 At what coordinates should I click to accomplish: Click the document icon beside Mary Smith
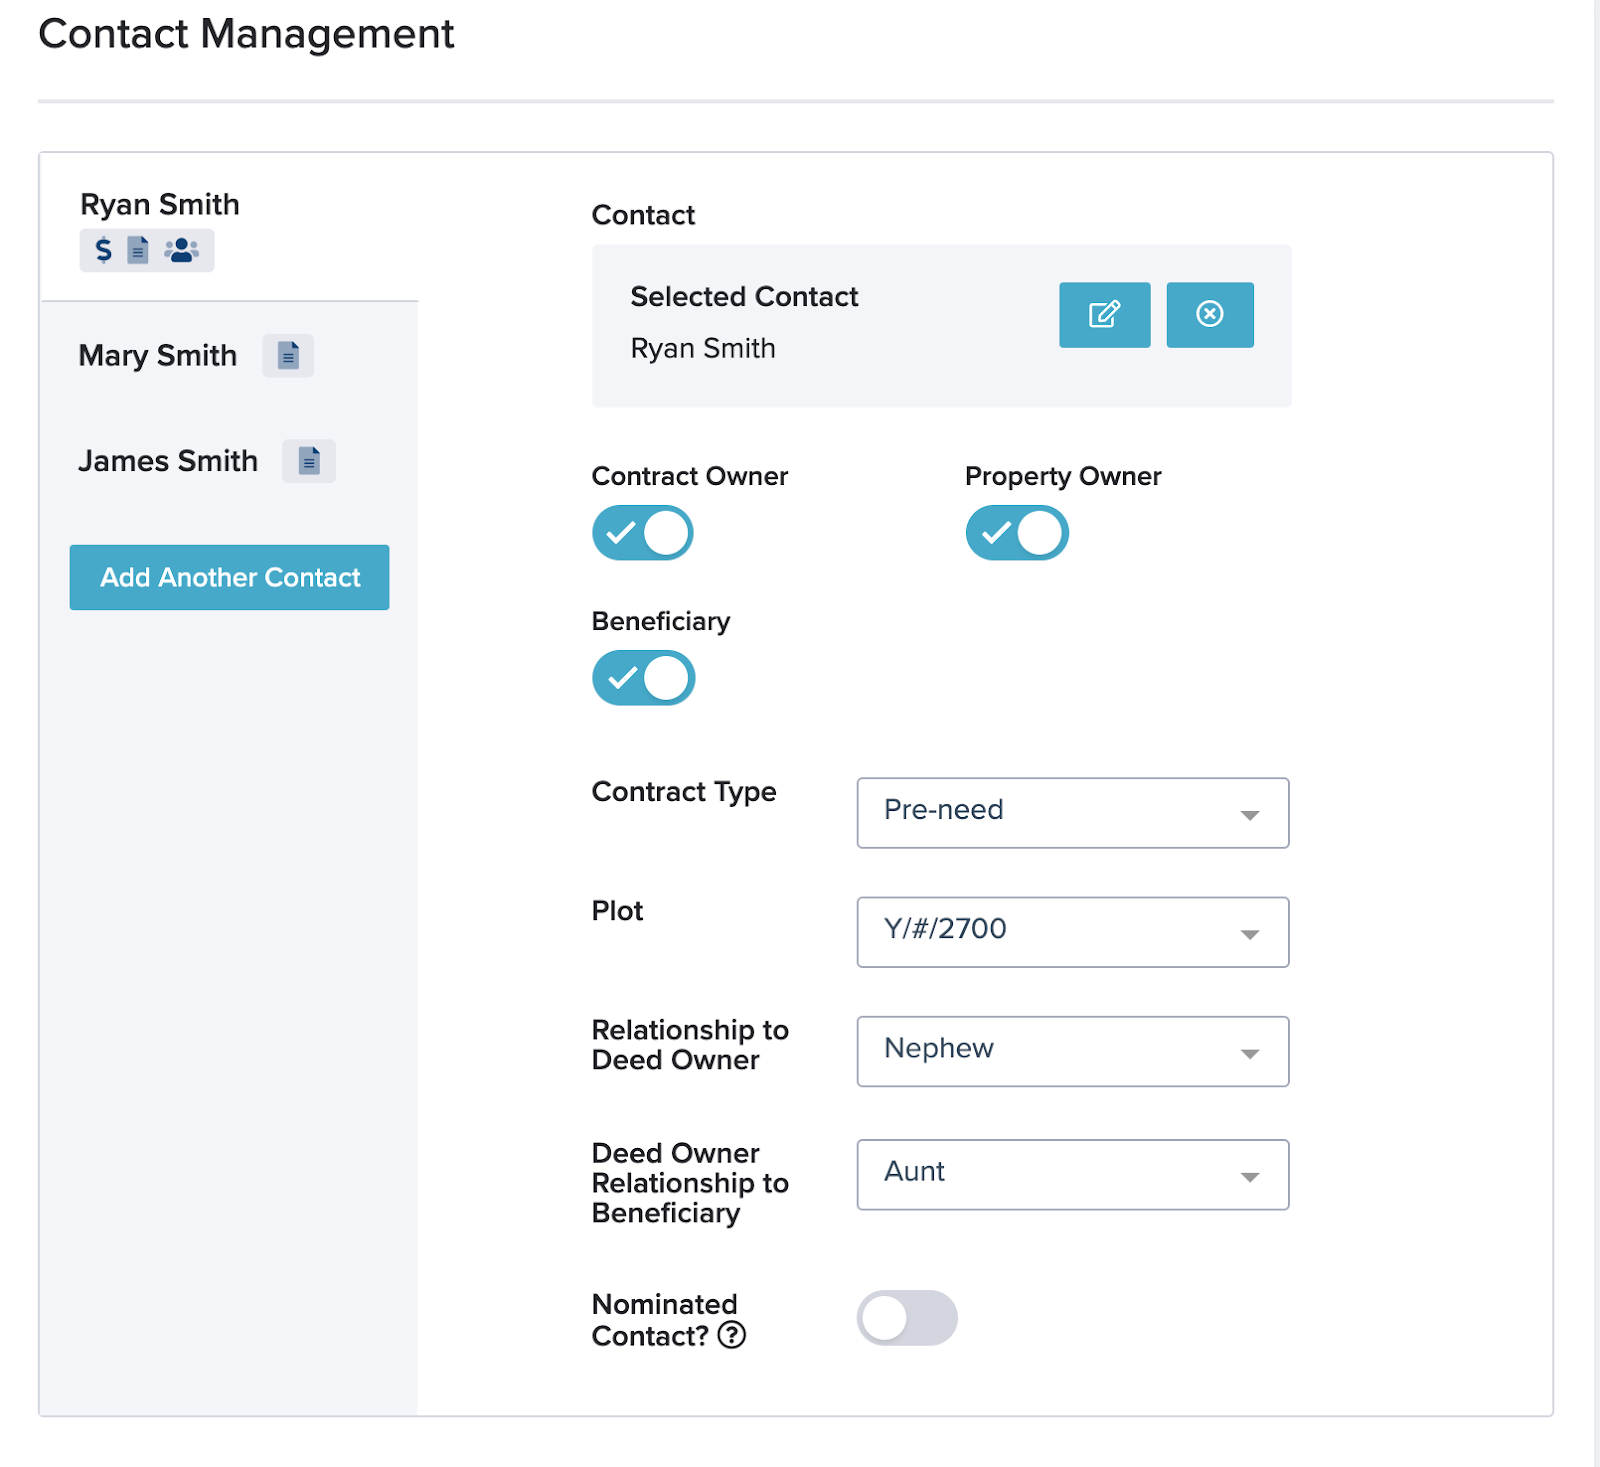point(288,356)
